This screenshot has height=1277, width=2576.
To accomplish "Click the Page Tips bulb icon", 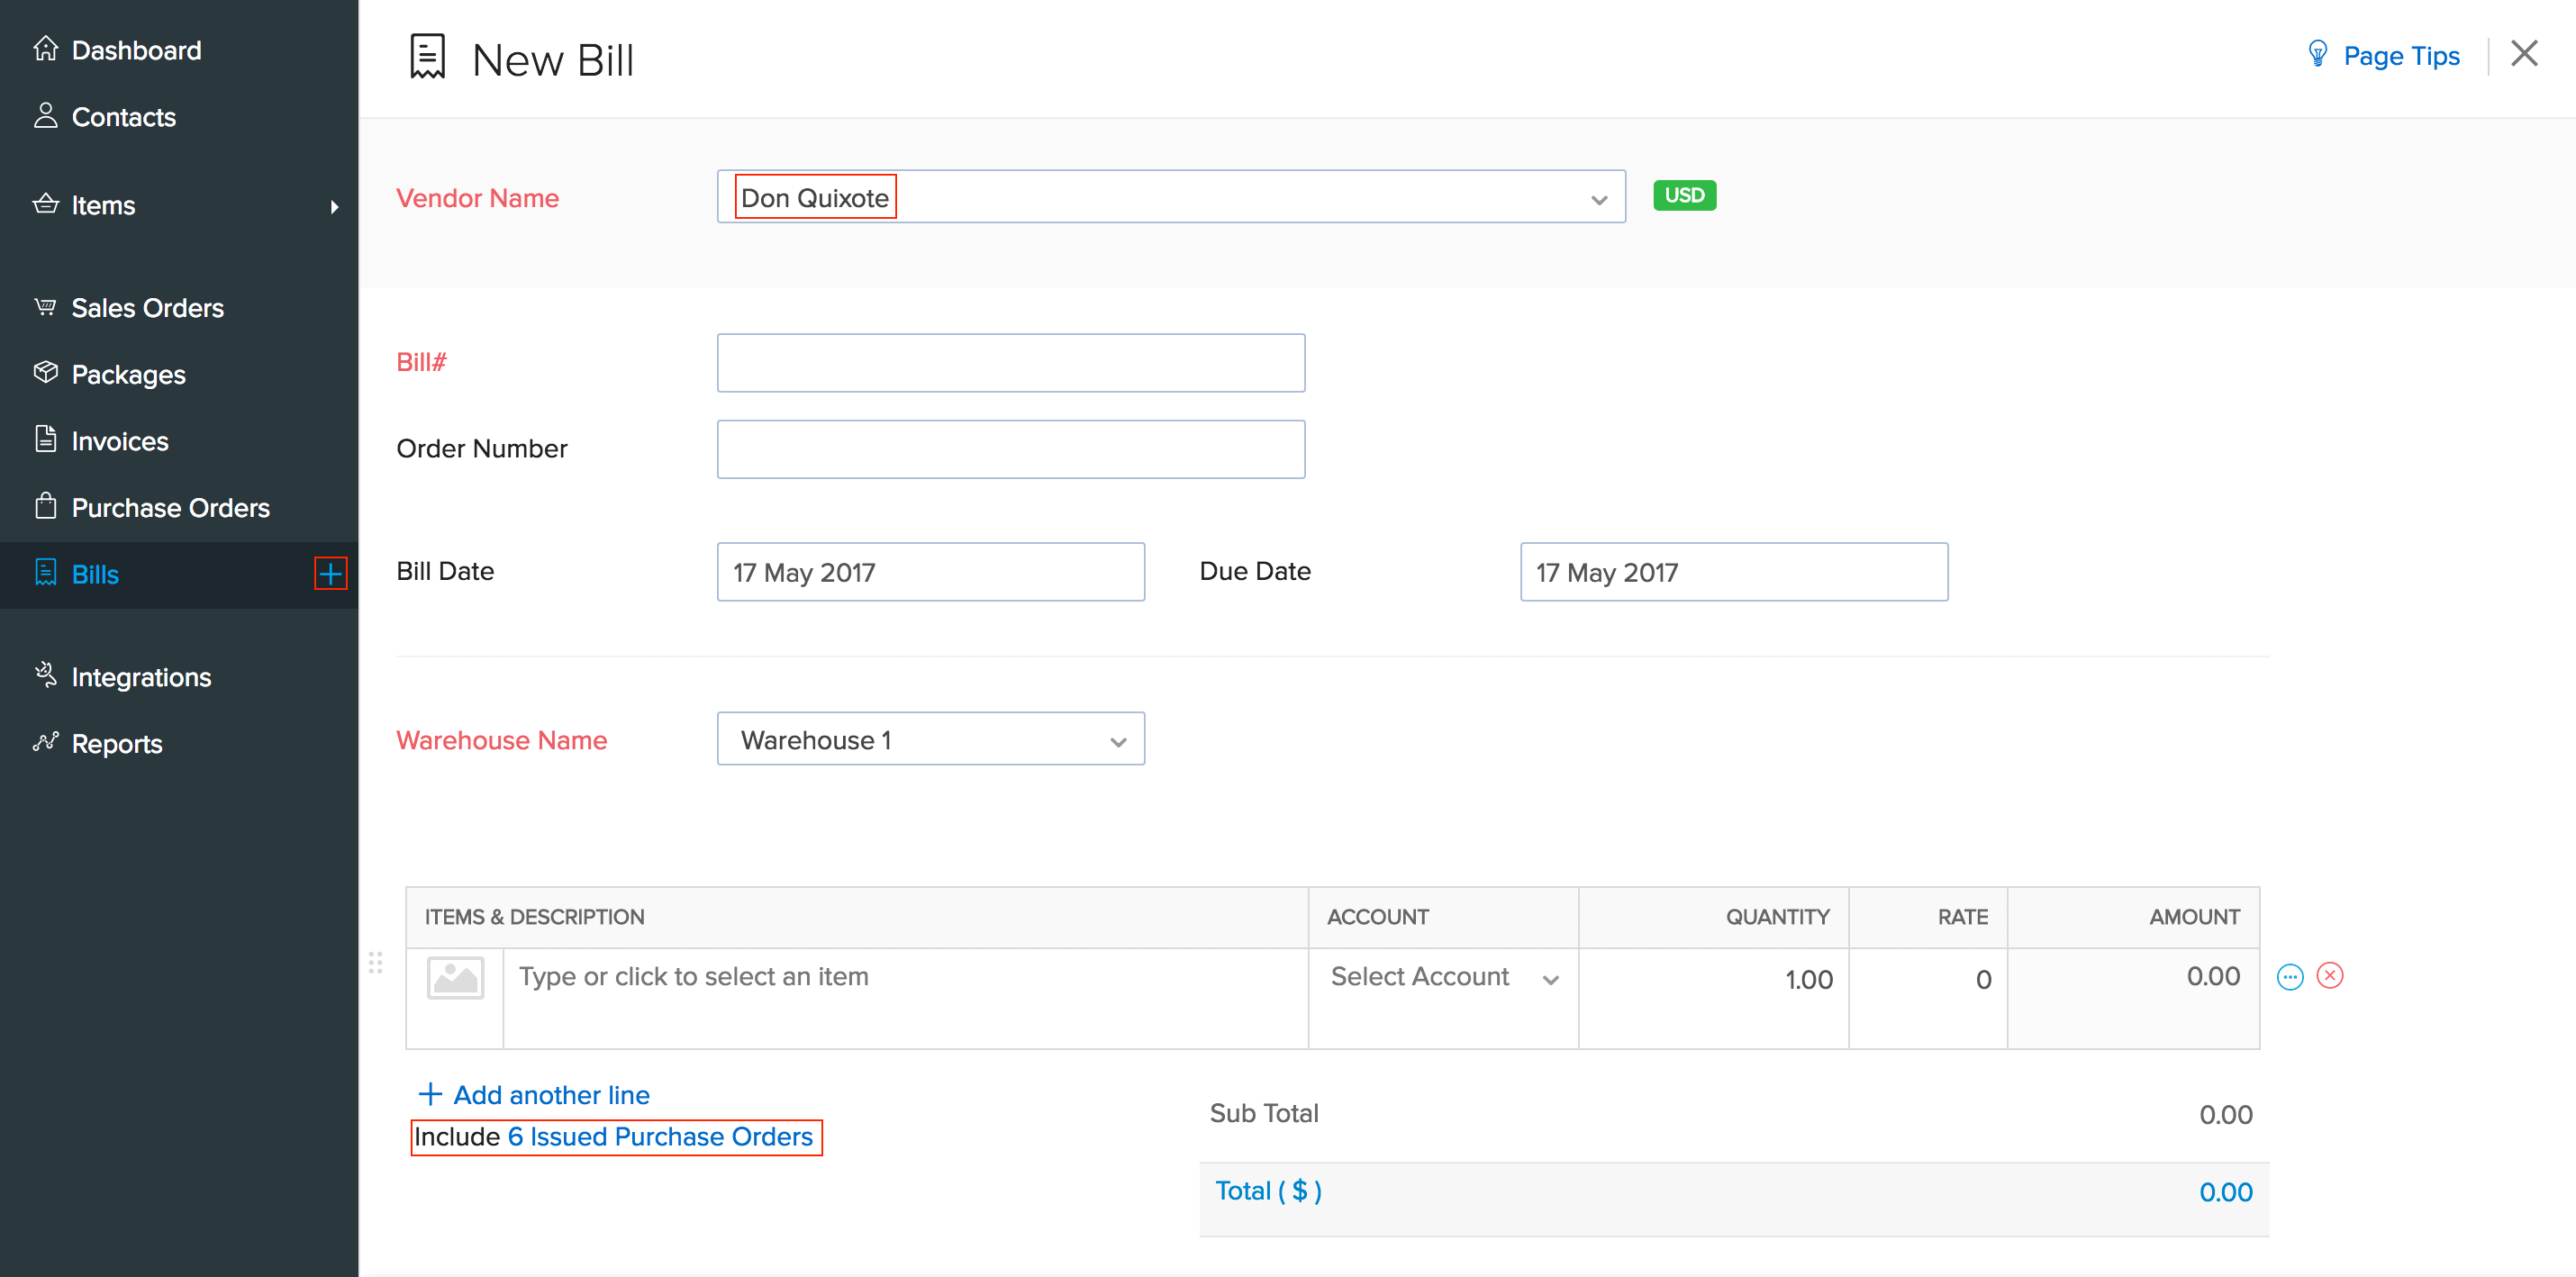I will click(2320, 55).
